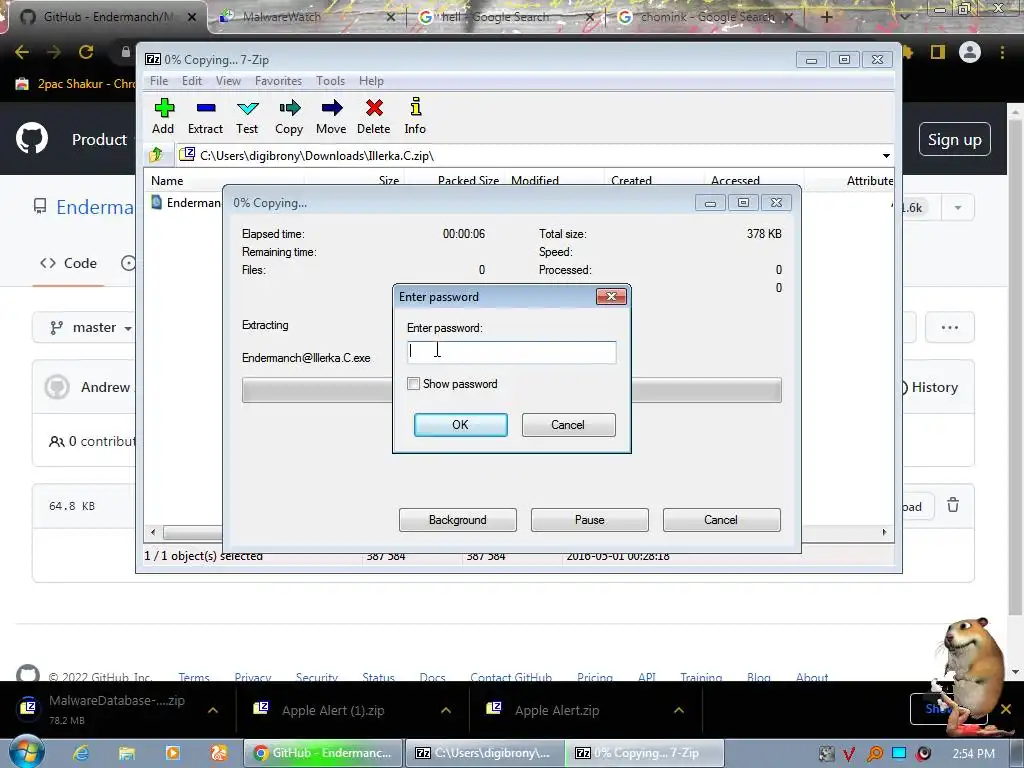
Task: Open the Favorites menu in 7-Zip
Action: pos(278,80)
